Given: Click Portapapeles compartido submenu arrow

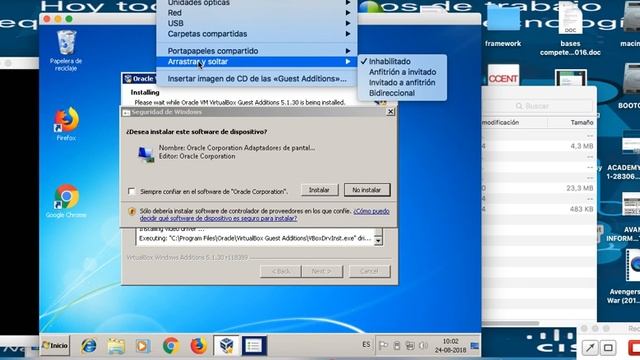Looking at the screenshot, I should tap(348, 51).
